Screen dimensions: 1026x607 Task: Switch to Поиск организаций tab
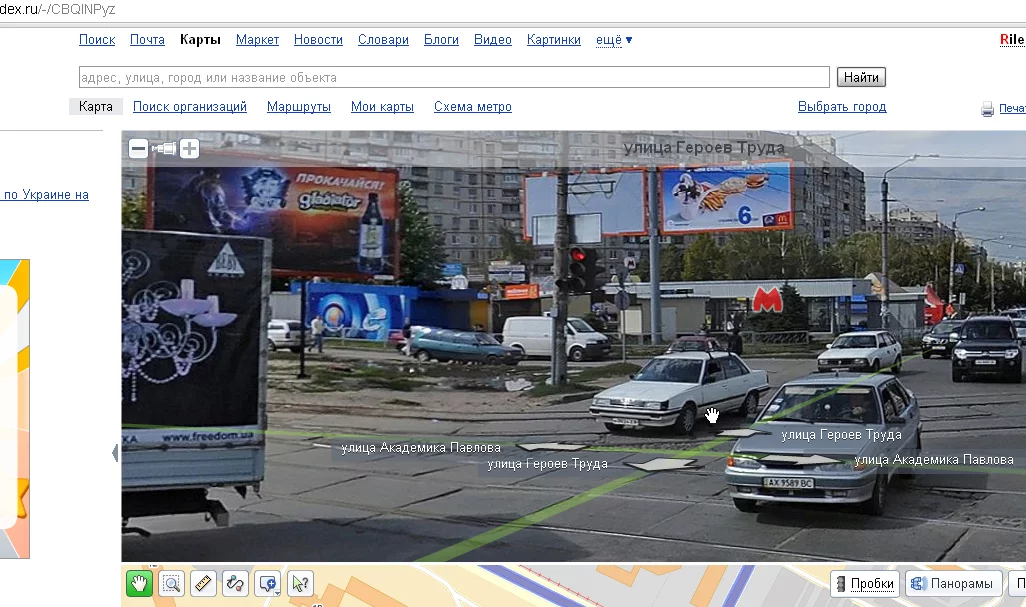[190, 107]
